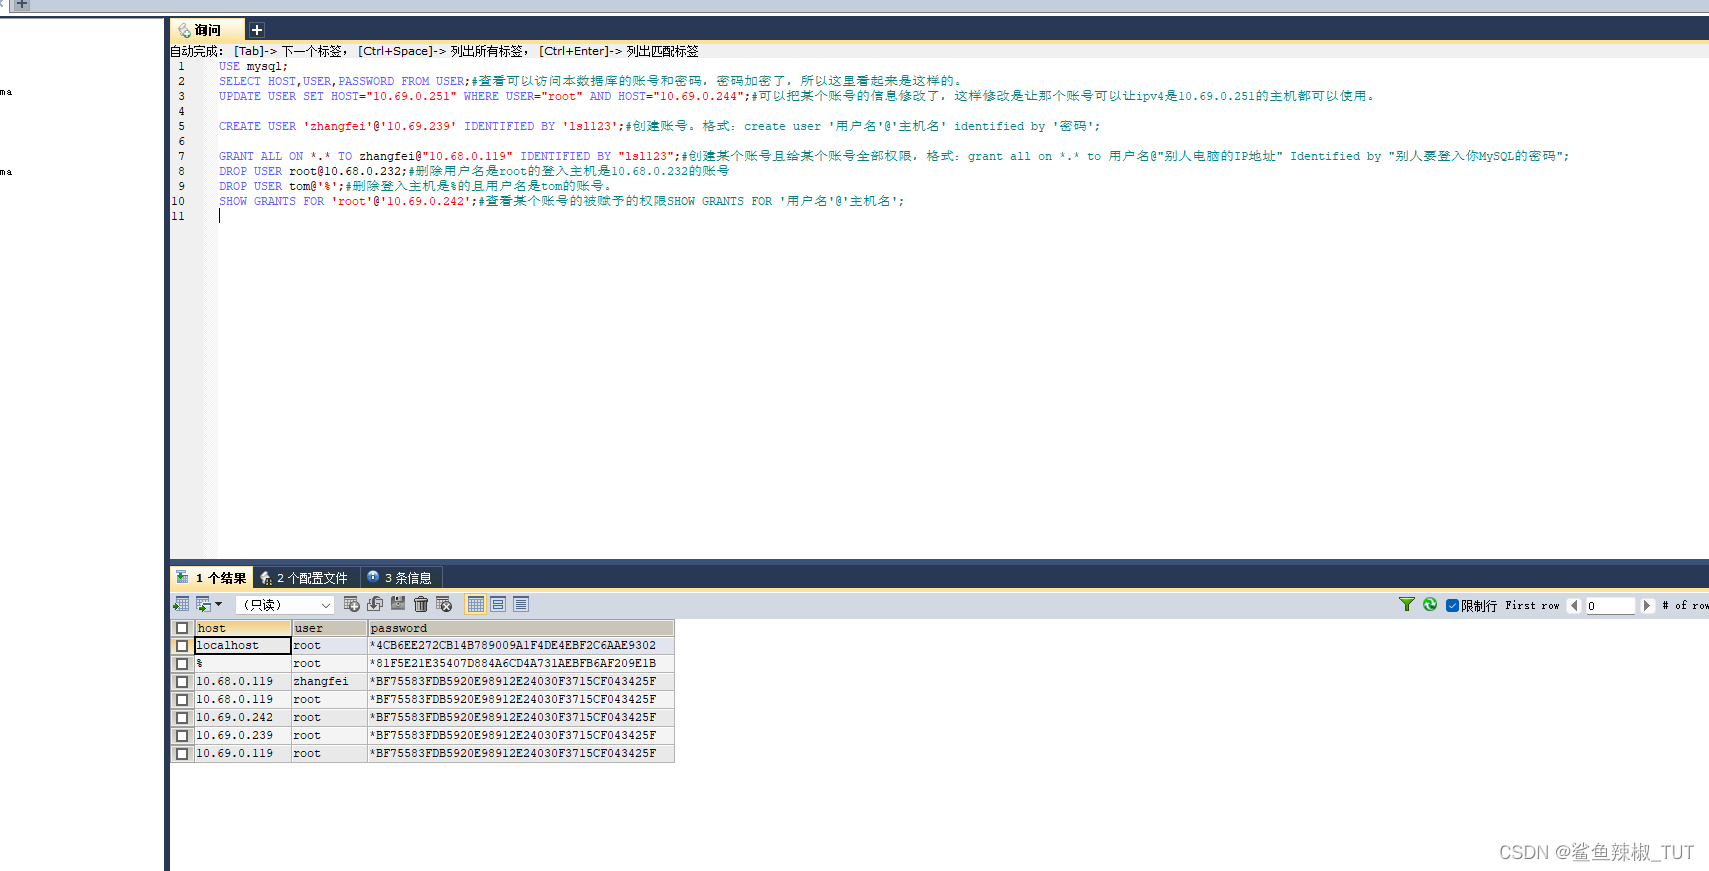The height and width of the screenshot is (871, 1709).
Task: Select the password starting *81F5E21E
Action: click(x=521, y=664)
